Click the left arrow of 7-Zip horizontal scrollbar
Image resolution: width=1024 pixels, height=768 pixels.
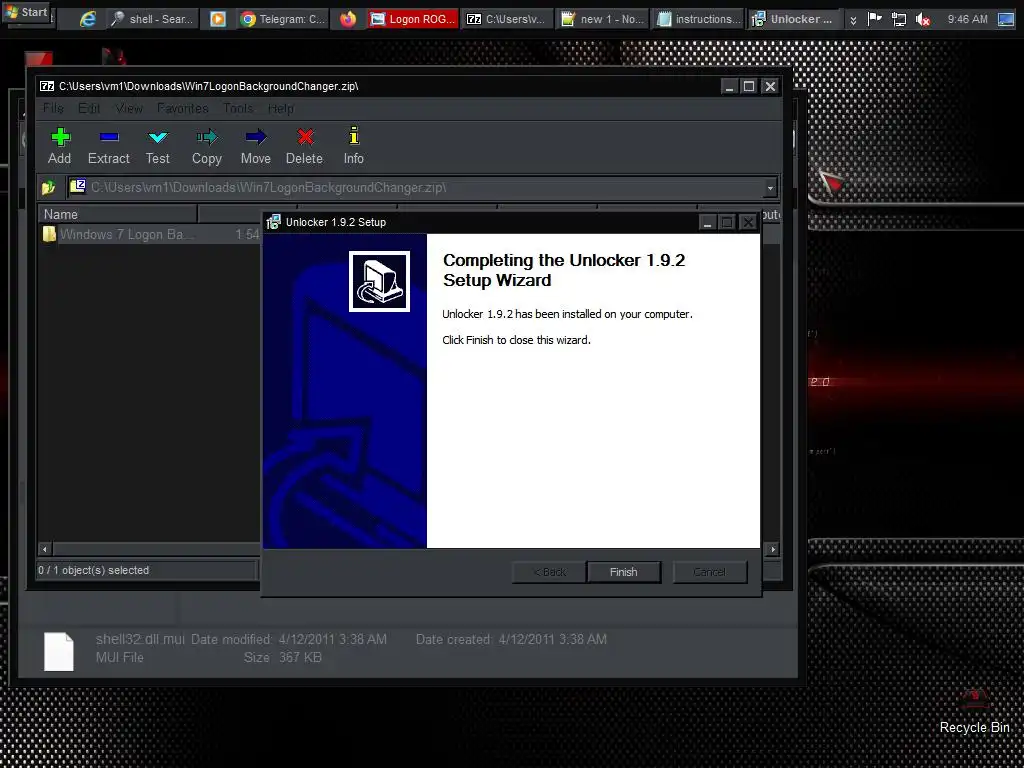point(45,549)
